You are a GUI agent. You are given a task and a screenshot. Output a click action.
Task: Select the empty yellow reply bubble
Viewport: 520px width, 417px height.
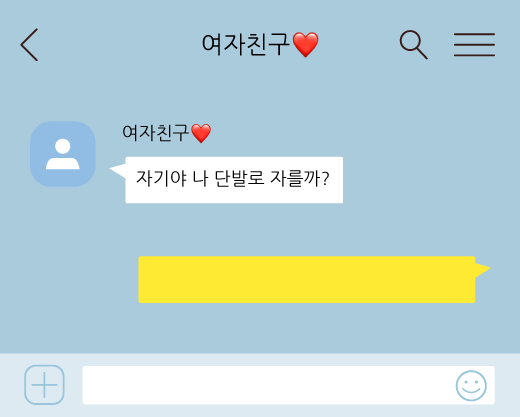307,279
